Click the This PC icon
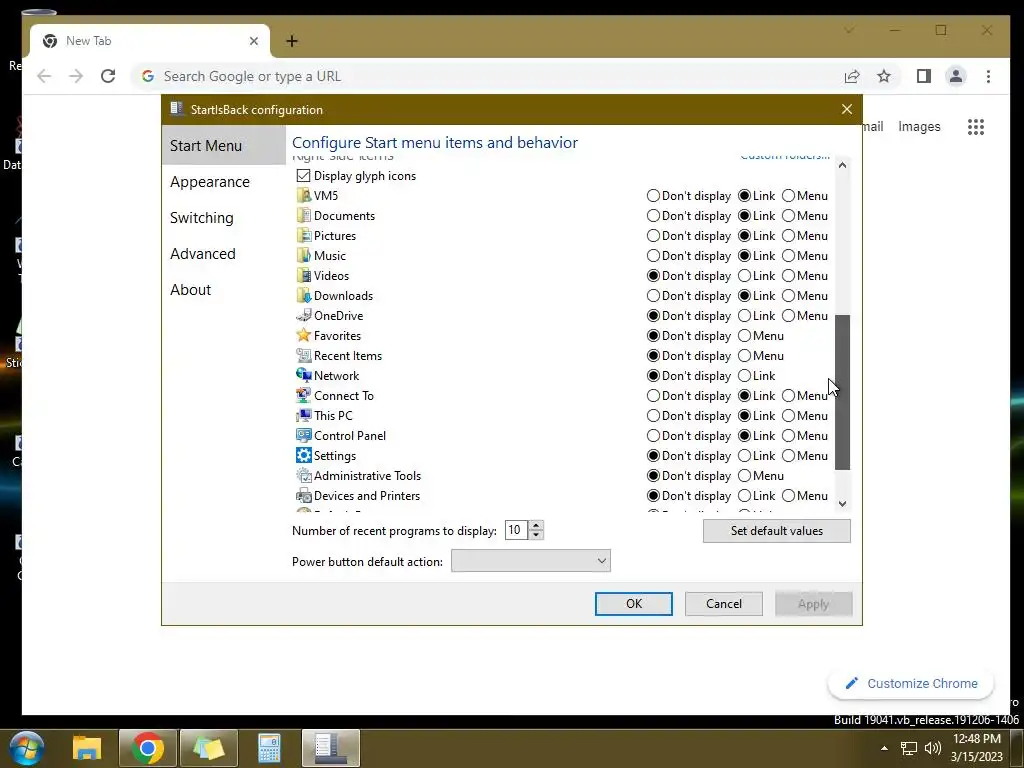The height and width of the screenshot is (768, 1024). pyautogui.click(x=303, y=416)
